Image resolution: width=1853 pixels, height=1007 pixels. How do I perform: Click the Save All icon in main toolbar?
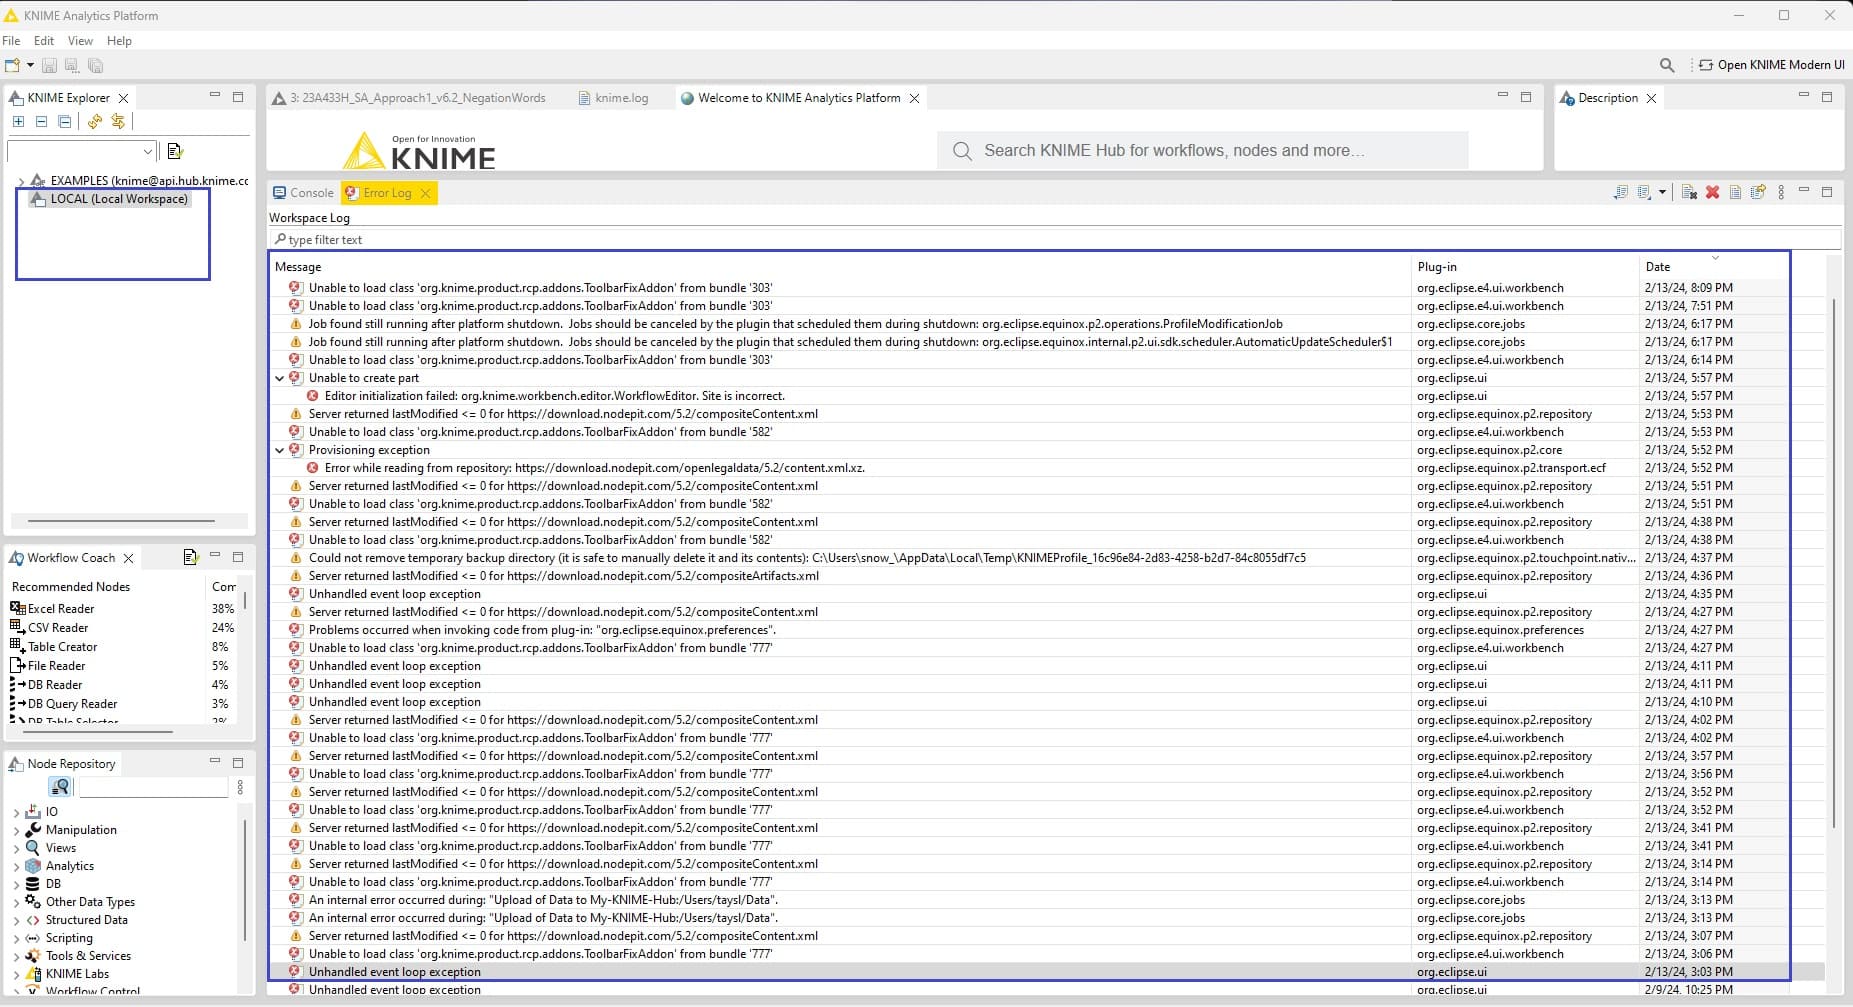tap(95, 66)
